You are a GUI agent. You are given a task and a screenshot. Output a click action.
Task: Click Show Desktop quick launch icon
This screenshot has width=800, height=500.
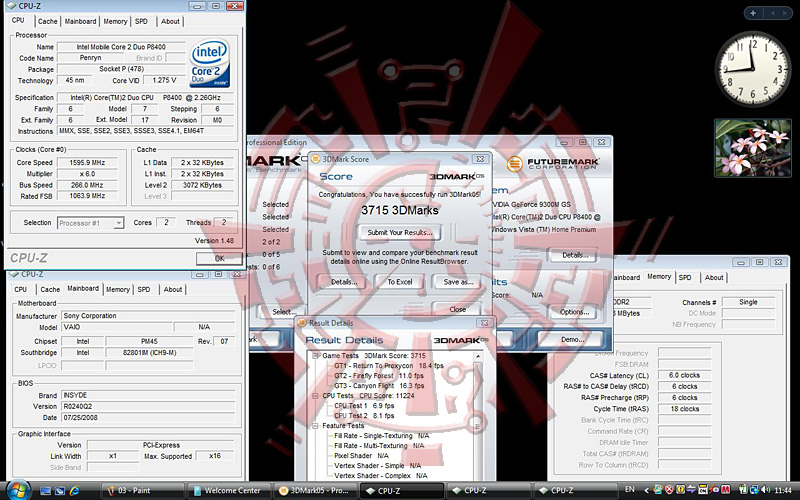point(45,491)
